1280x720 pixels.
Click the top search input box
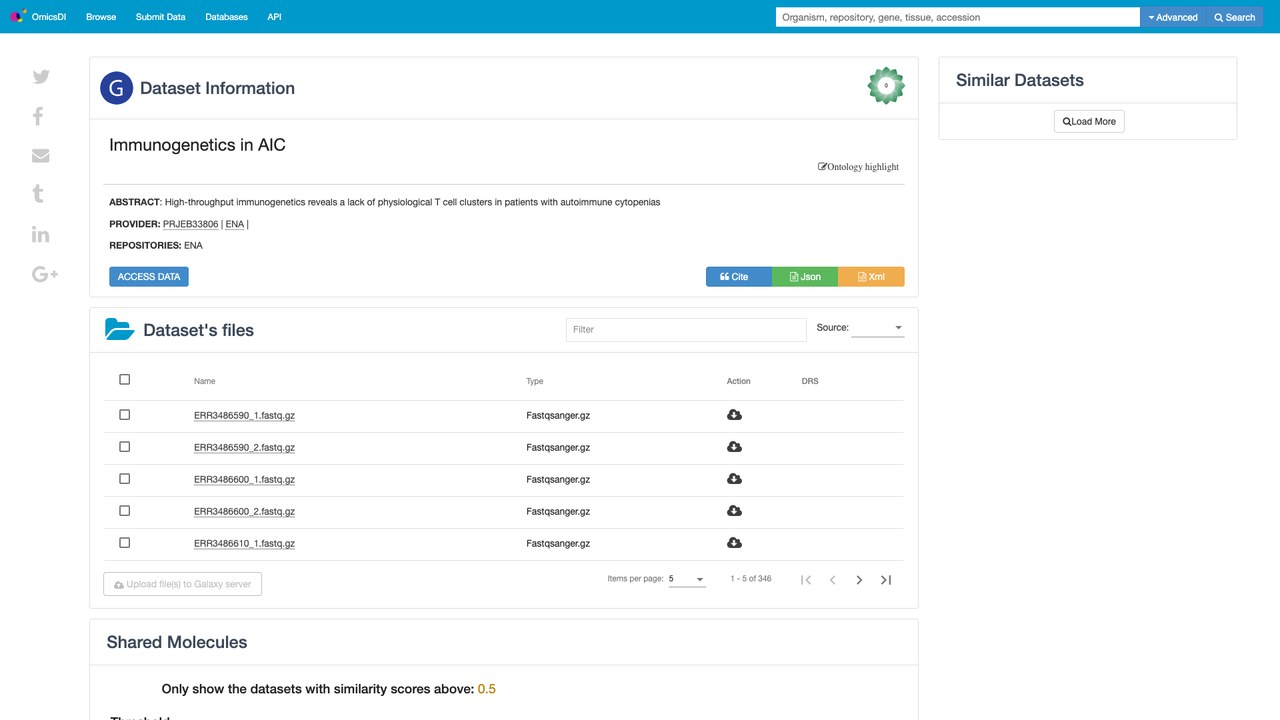[x=958, y=17]
